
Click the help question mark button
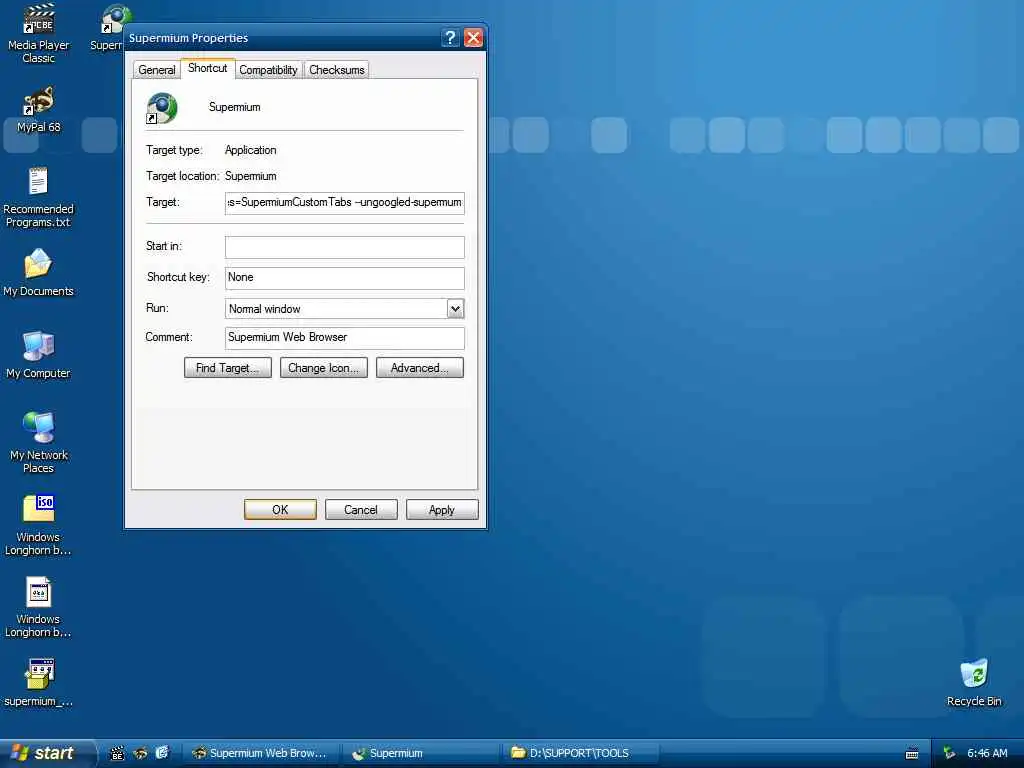point(450,38)
